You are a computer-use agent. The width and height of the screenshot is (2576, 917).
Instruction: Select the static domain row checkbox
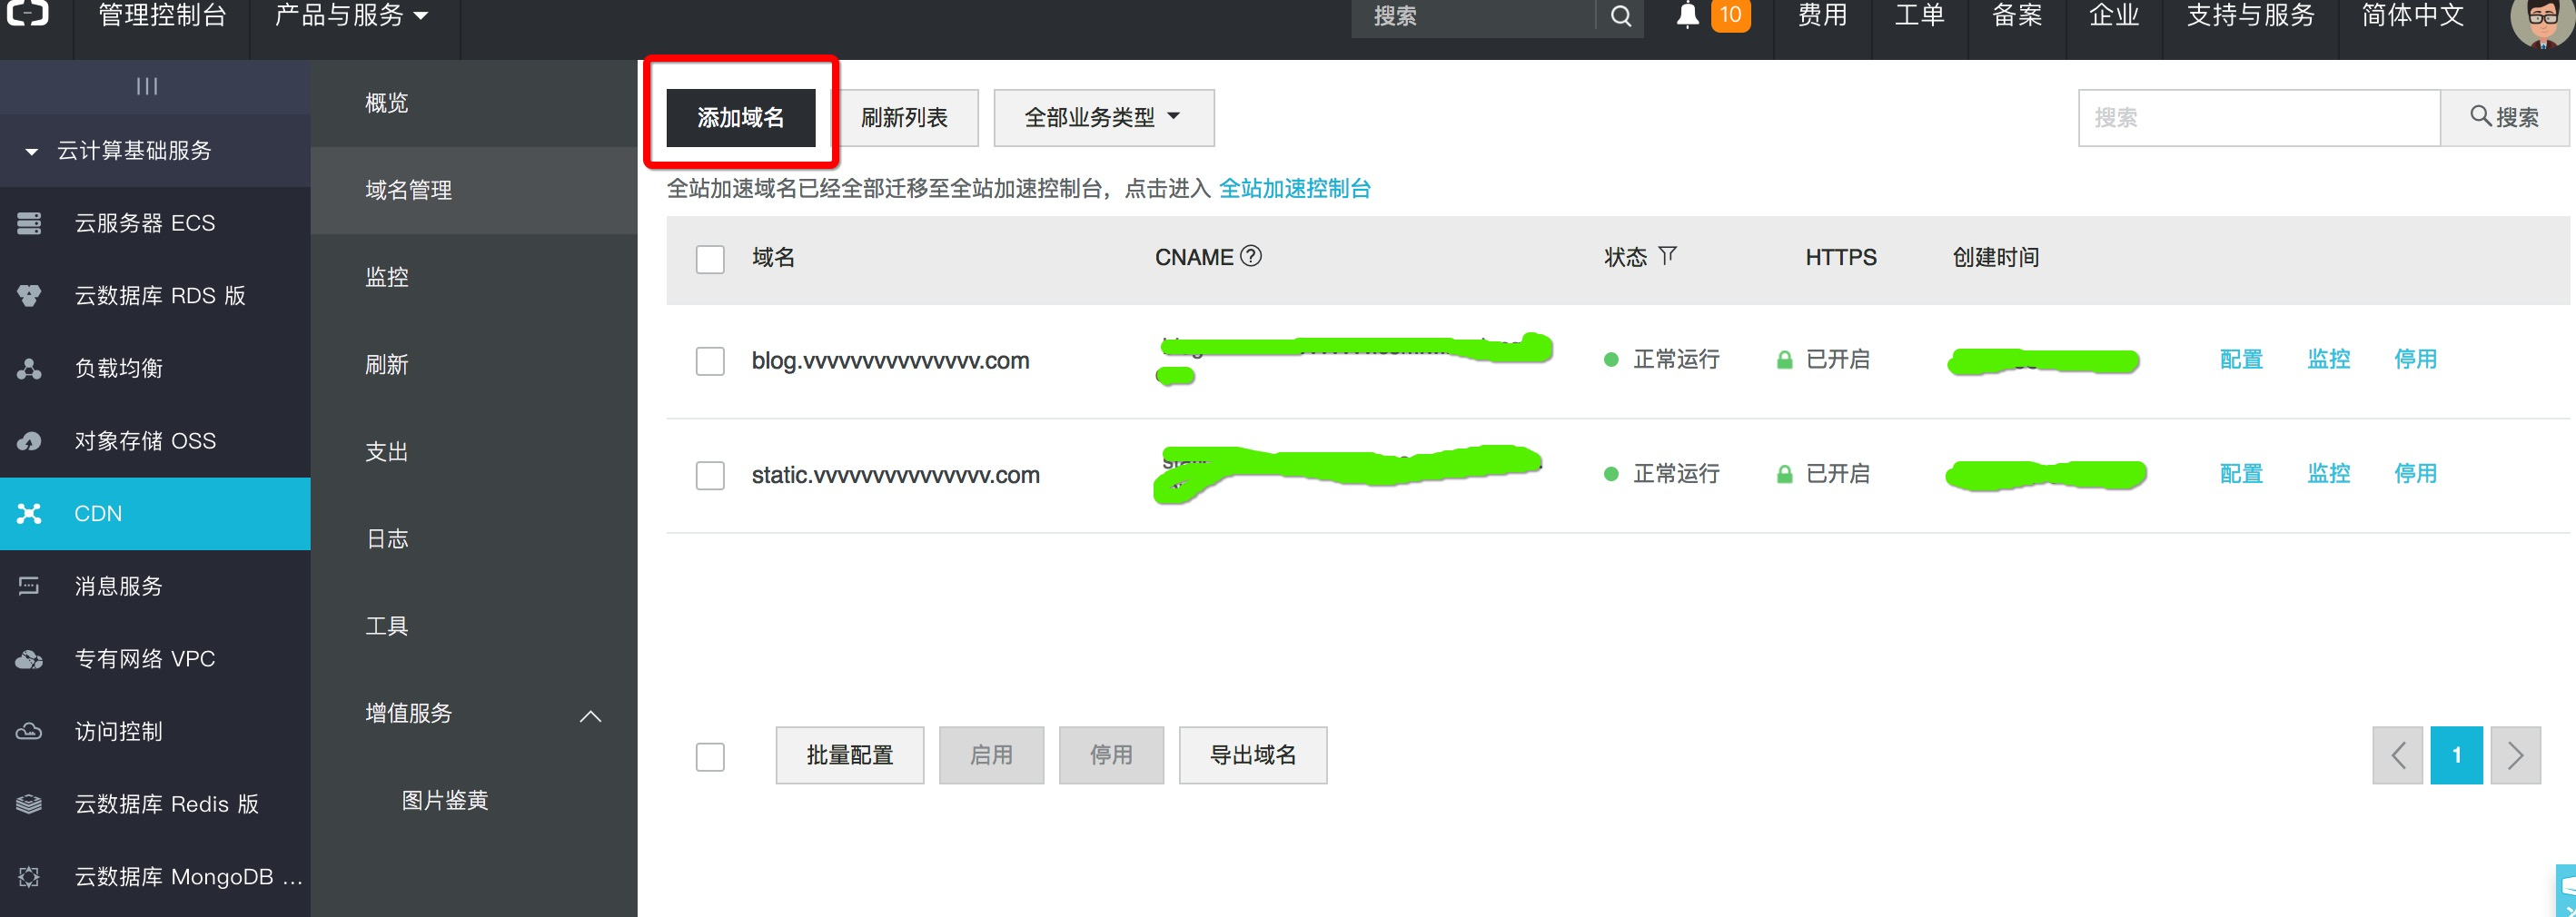(710, 475)
